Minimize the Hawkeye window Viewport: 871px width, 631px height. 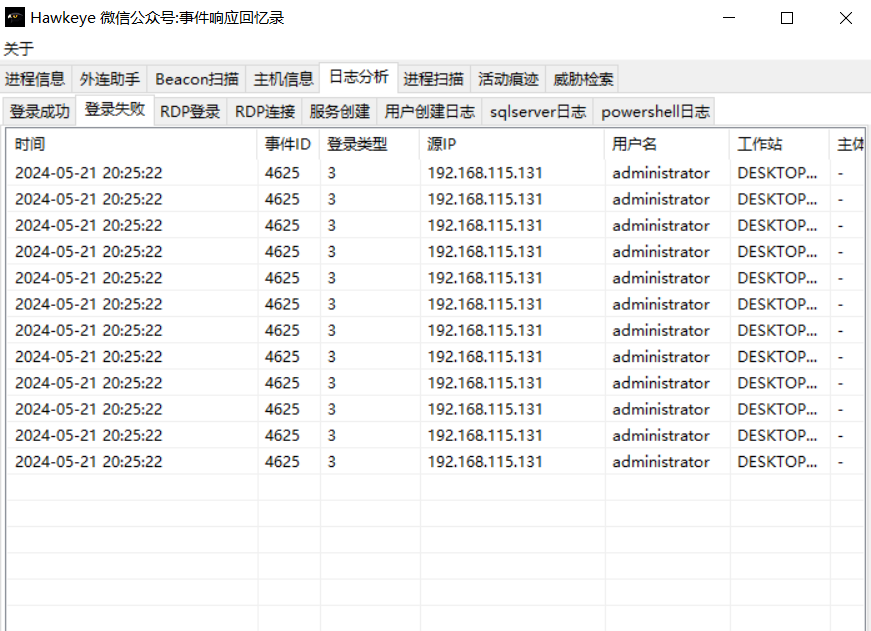tap(729, 18)
